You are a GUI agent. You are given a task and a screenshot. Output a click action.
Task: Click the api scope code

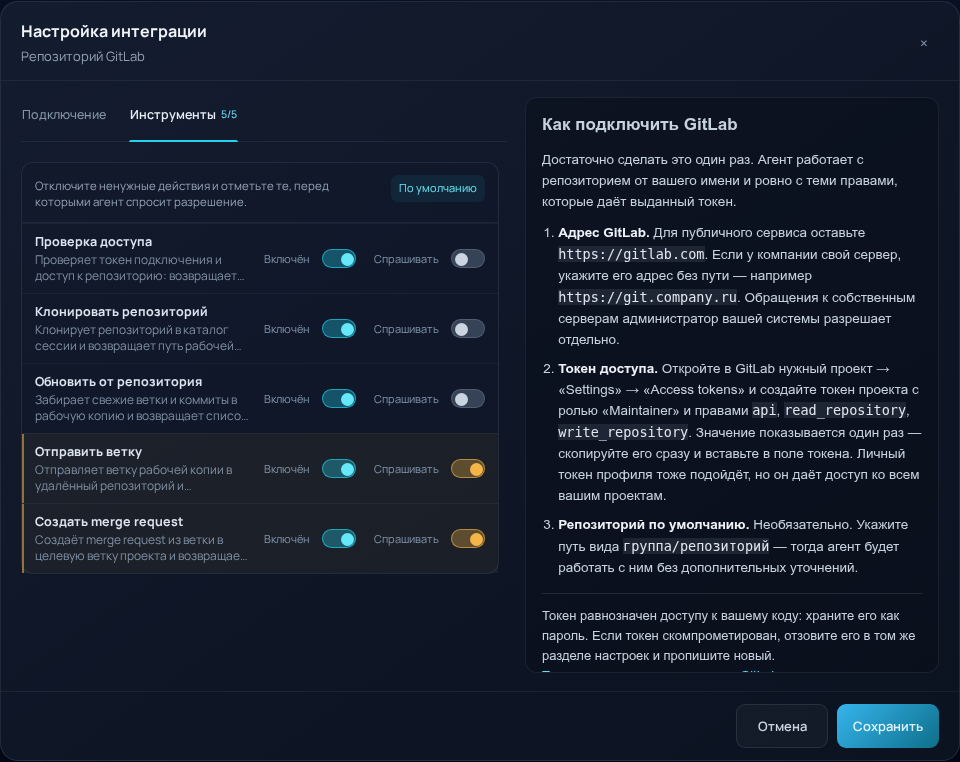coord(764,410)
